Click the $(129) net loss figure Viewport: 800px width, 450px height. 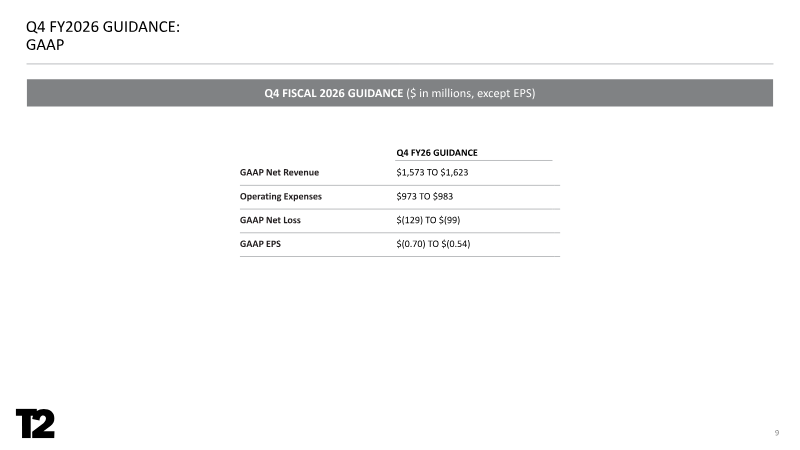pos(411,221)
